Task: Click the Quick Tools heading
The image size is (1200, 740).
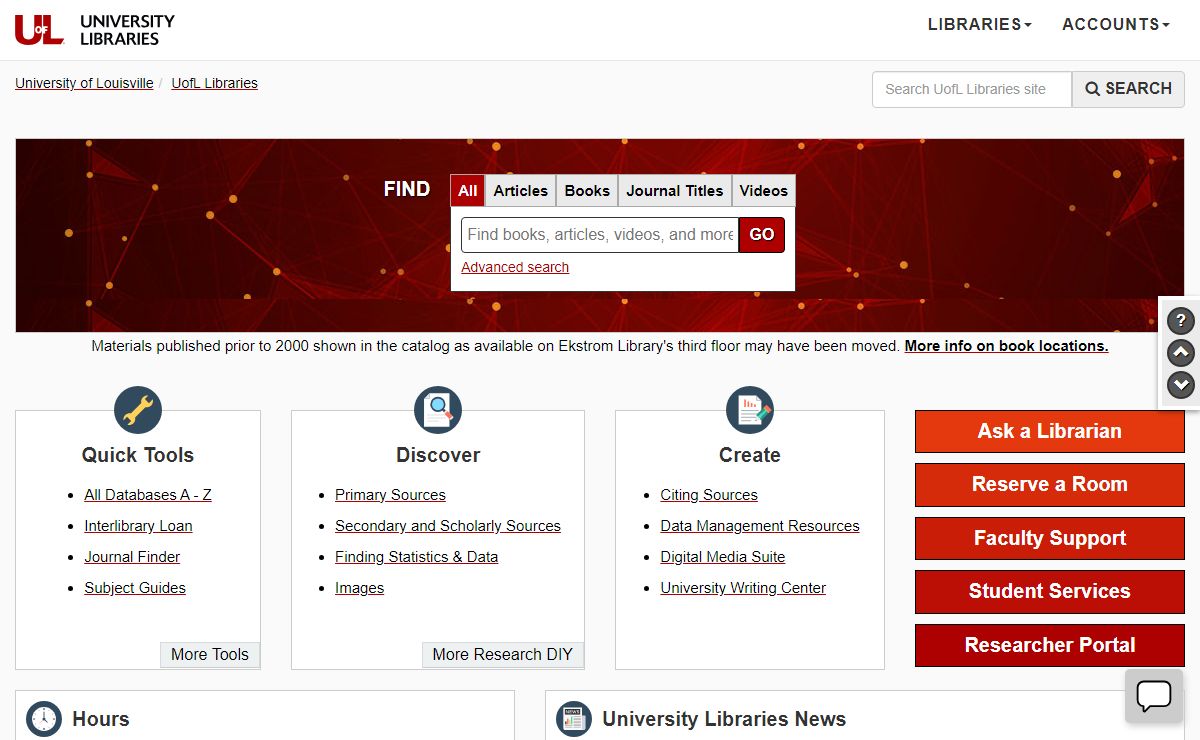Action: click(x=138, y=455)
